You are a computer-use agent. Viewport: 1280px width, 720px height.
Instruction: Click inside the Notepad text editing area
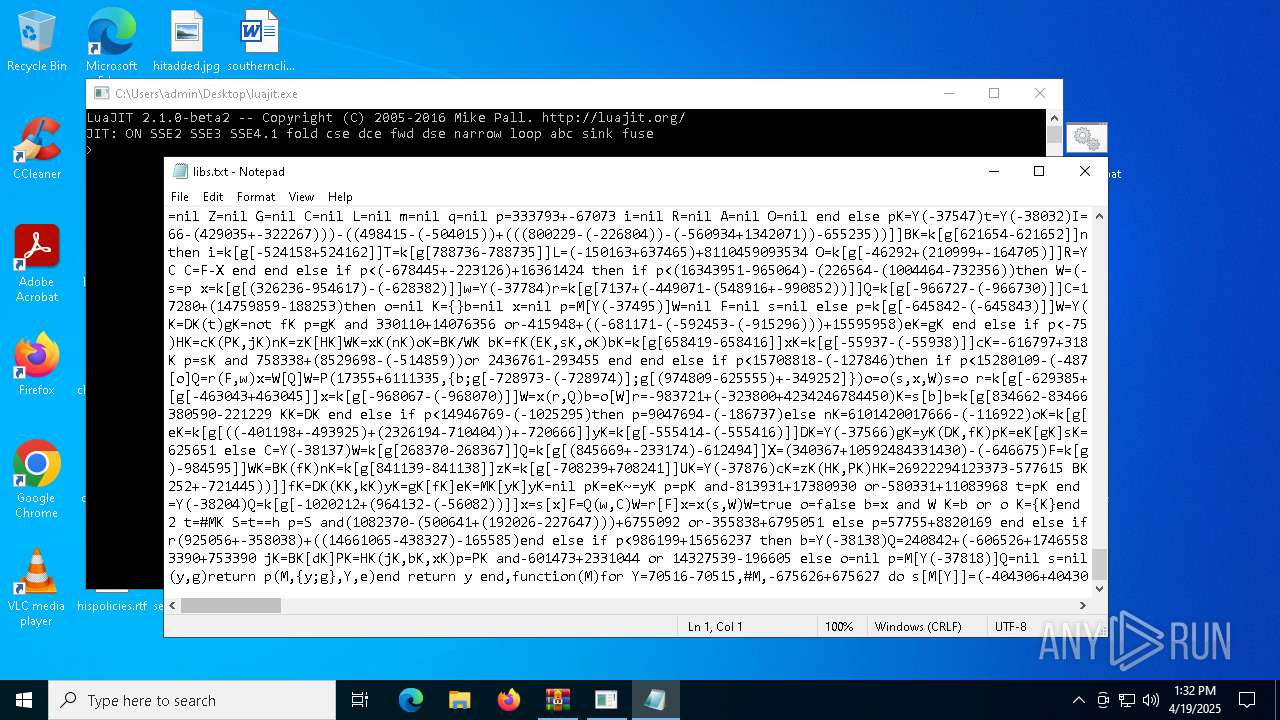point(628,400)
